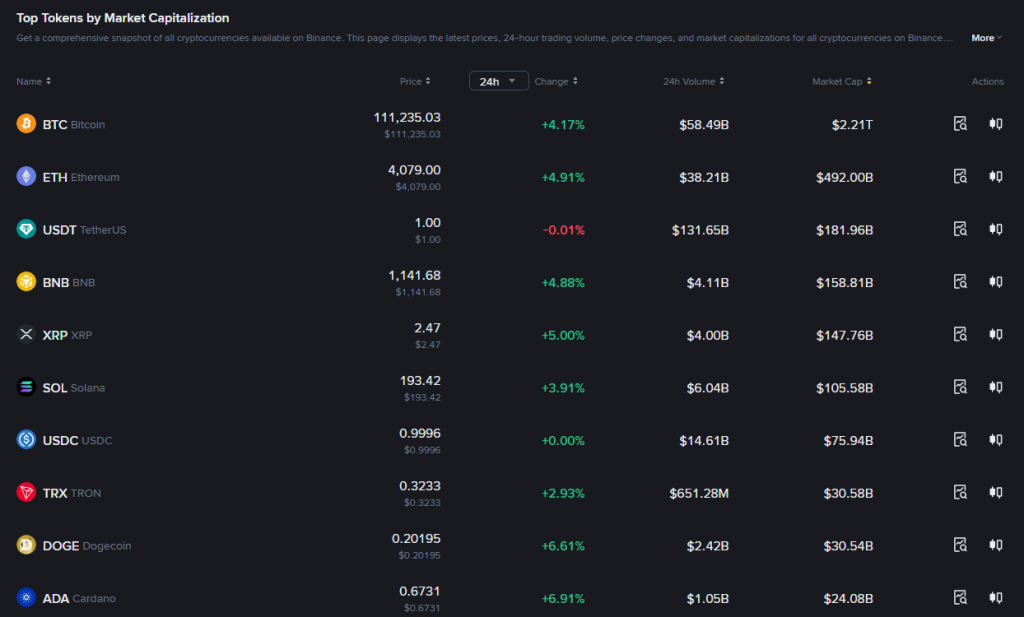This screenshot has height=617, width=1024.
Task: Click trade candlestick icon in the BTC row
Action: [995, 123]
